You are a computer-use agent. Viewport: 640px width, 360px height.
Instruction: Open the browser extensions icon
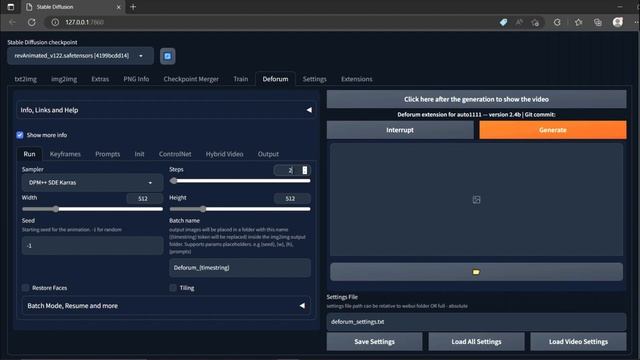tap(557, 22)
